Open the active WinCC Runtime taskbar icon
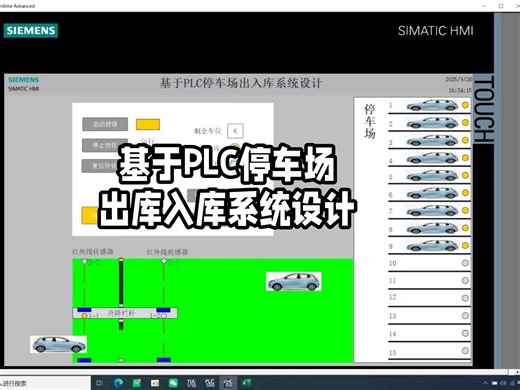The height and width of the screenshot is (390, 520). click(x=228, y=383)
